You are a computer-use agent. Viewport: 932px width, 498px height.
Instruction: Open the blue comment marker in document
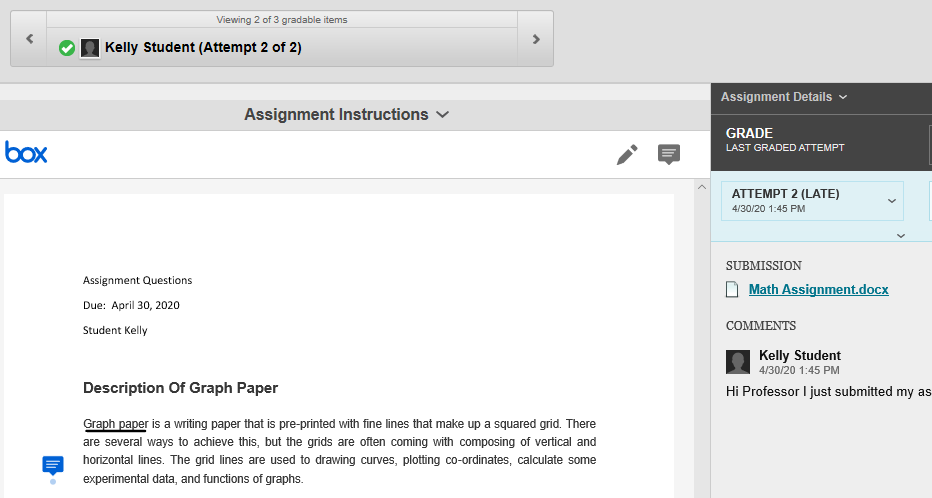[x=53, y=465]
